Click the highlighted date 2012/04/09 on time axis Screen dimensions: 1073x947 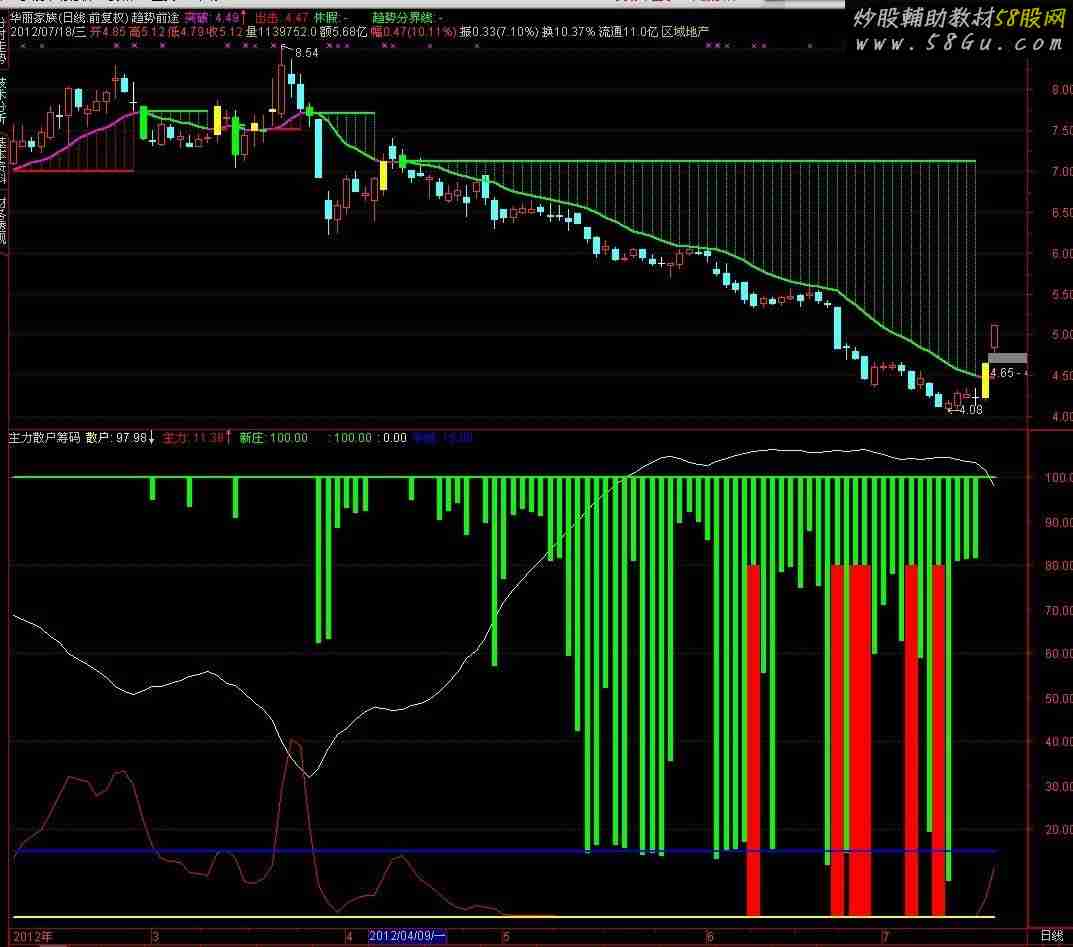click(407, 936)
